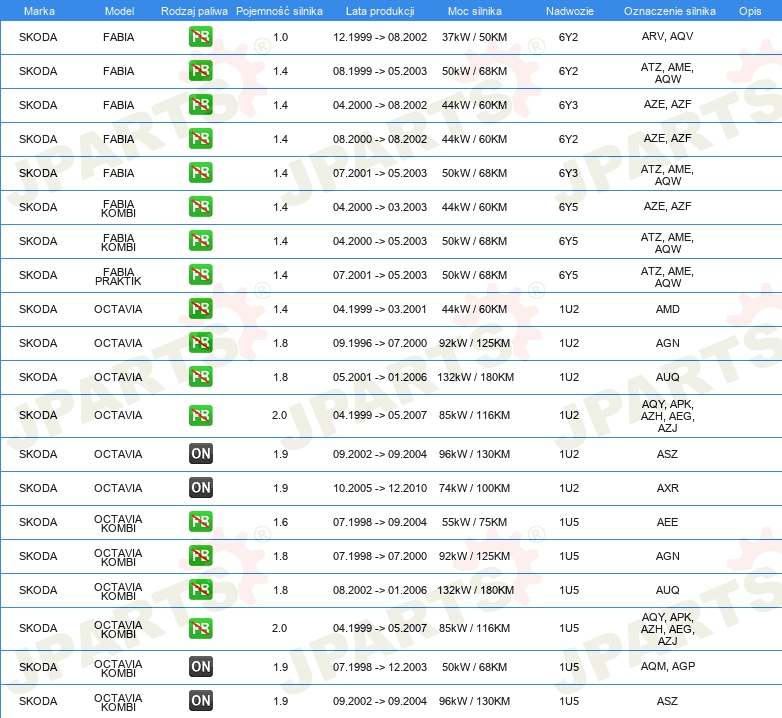Click the Lata produkcji column header
The image size is (782, 718).
(380, 11)
